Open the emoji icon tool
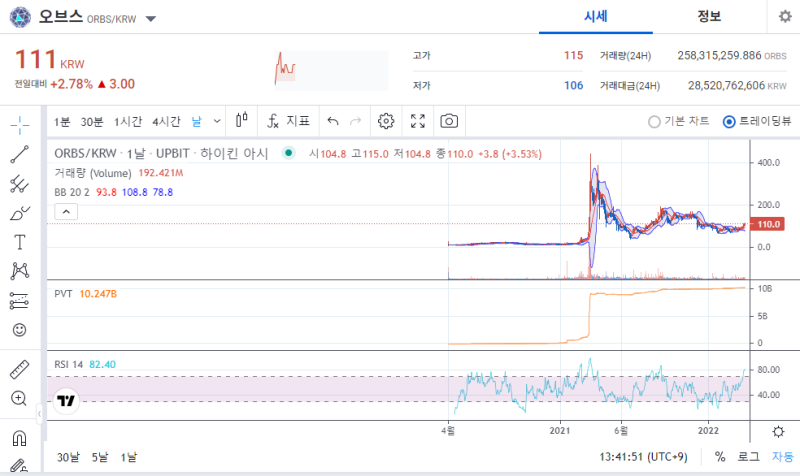 click(x=19, y=330)
